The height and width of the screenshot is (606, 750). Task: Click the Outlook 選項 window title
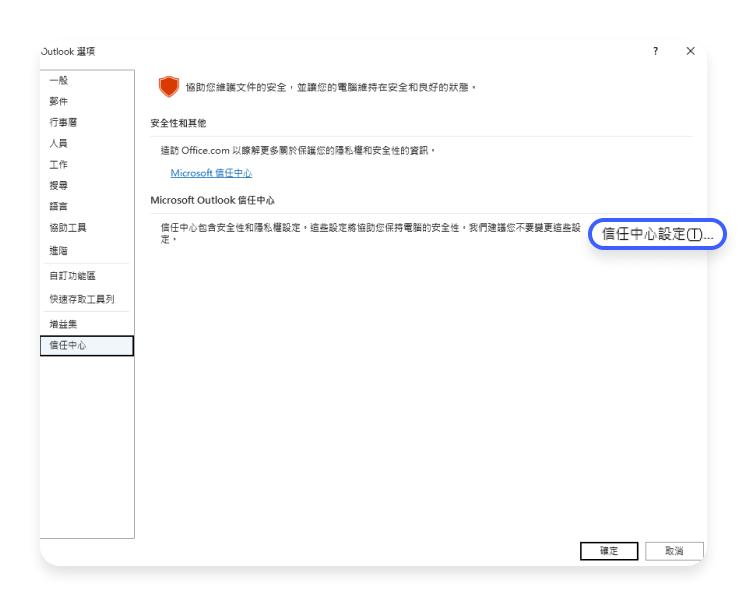click(68, 52)
